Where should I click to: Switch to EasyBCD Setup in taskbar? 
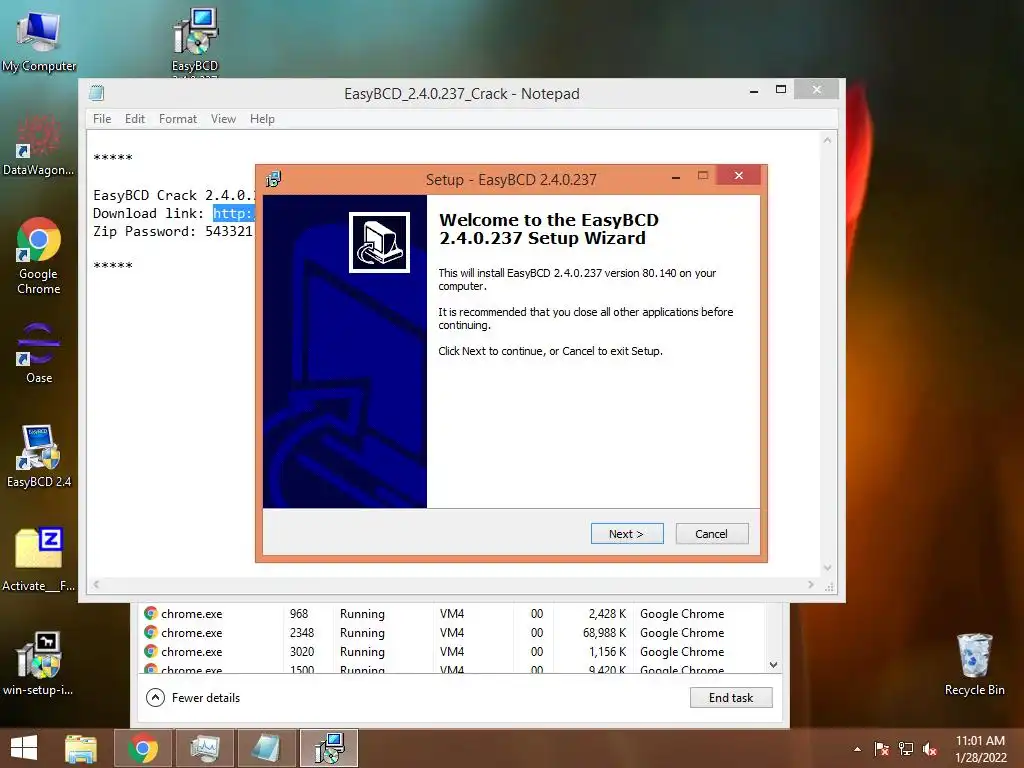329,748
